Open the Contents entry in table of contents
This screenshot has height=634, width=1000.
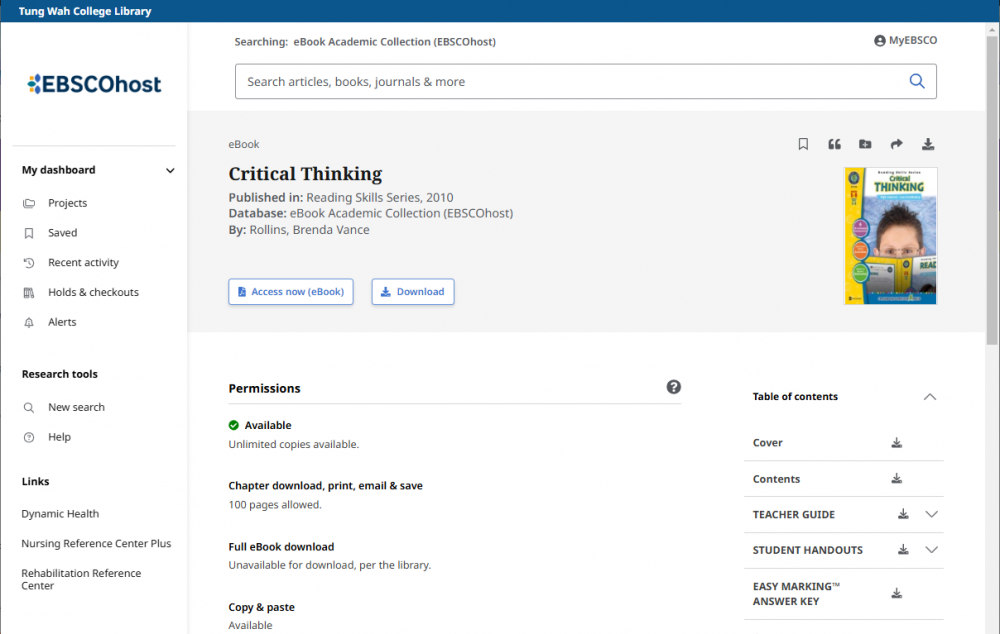point(776,479)
